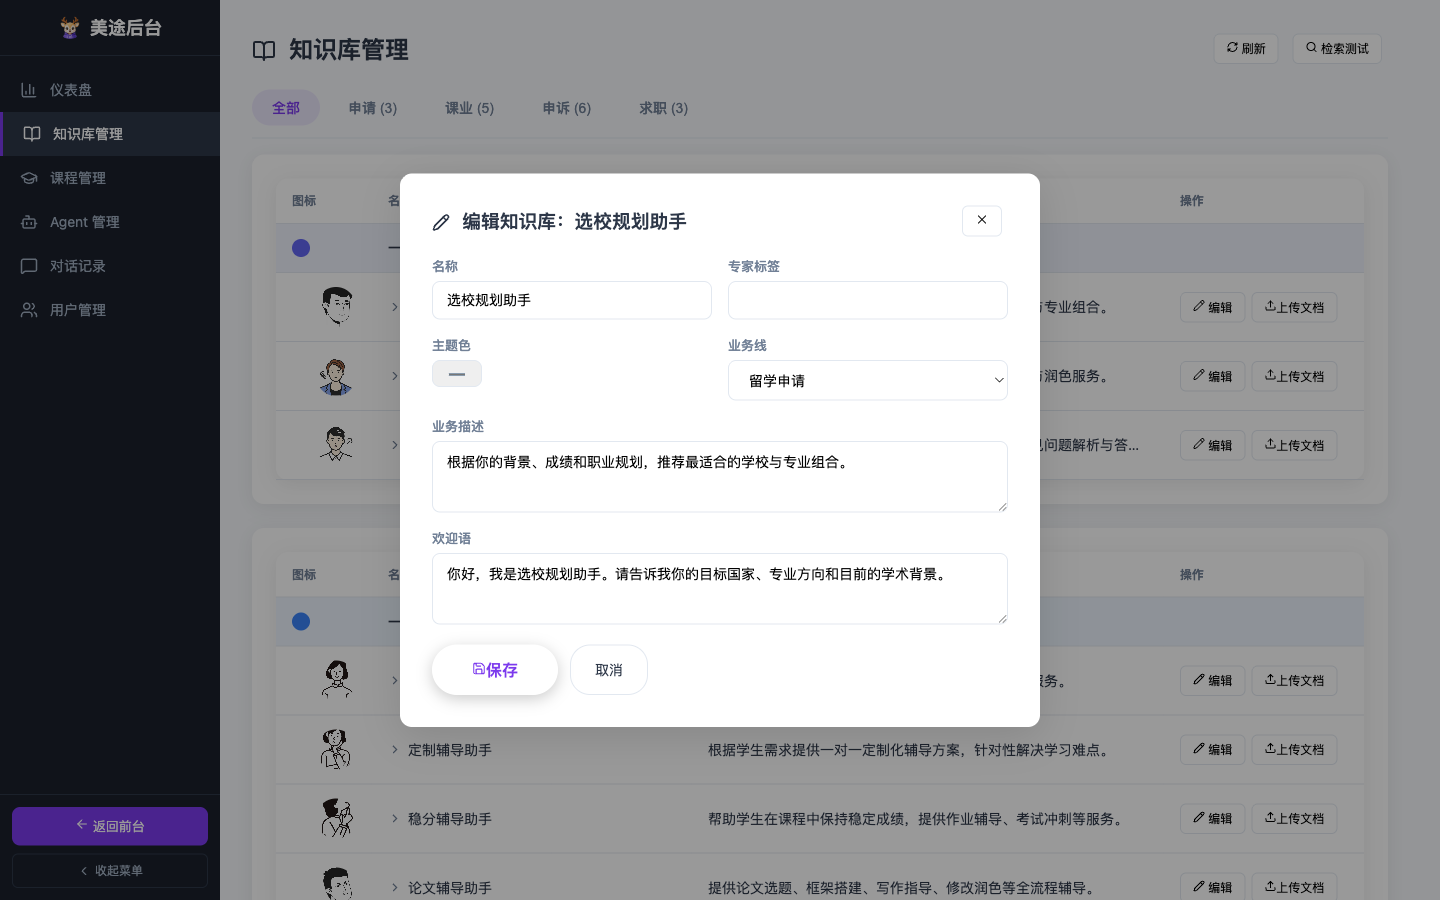
Task: Save the knowledge base with 保存
Action: point(495,670)
